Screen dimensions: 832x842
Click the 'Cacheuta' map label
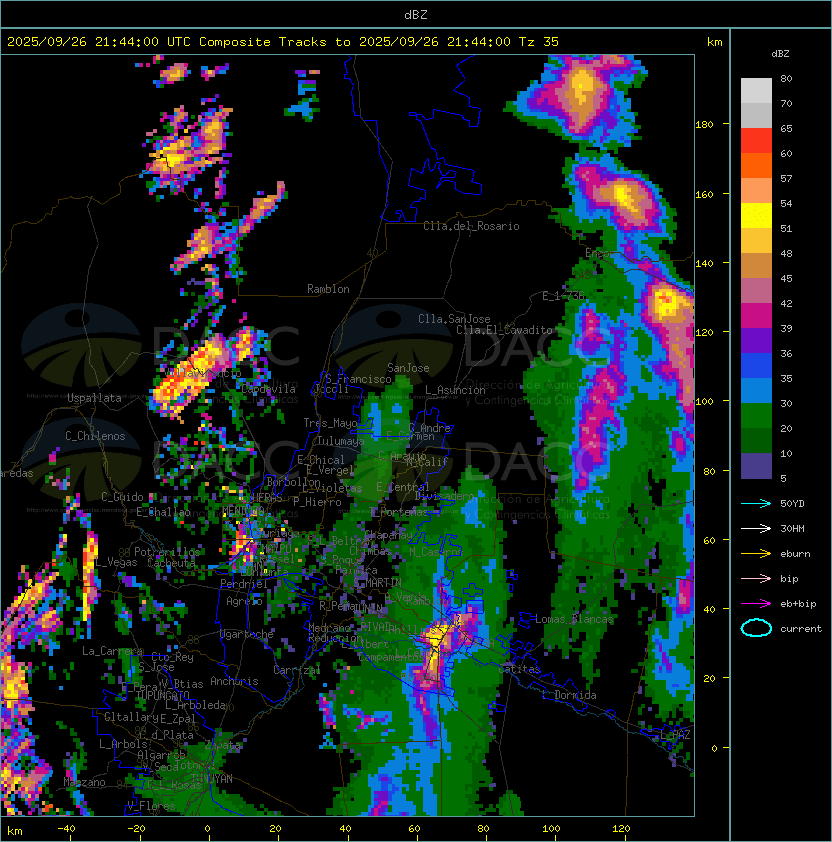coord(171,563)
